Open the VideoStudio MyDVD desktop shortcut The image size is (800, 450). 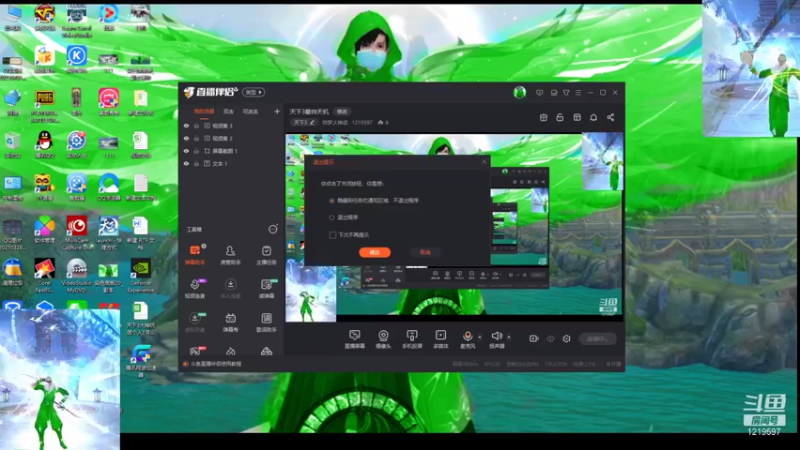77,276
